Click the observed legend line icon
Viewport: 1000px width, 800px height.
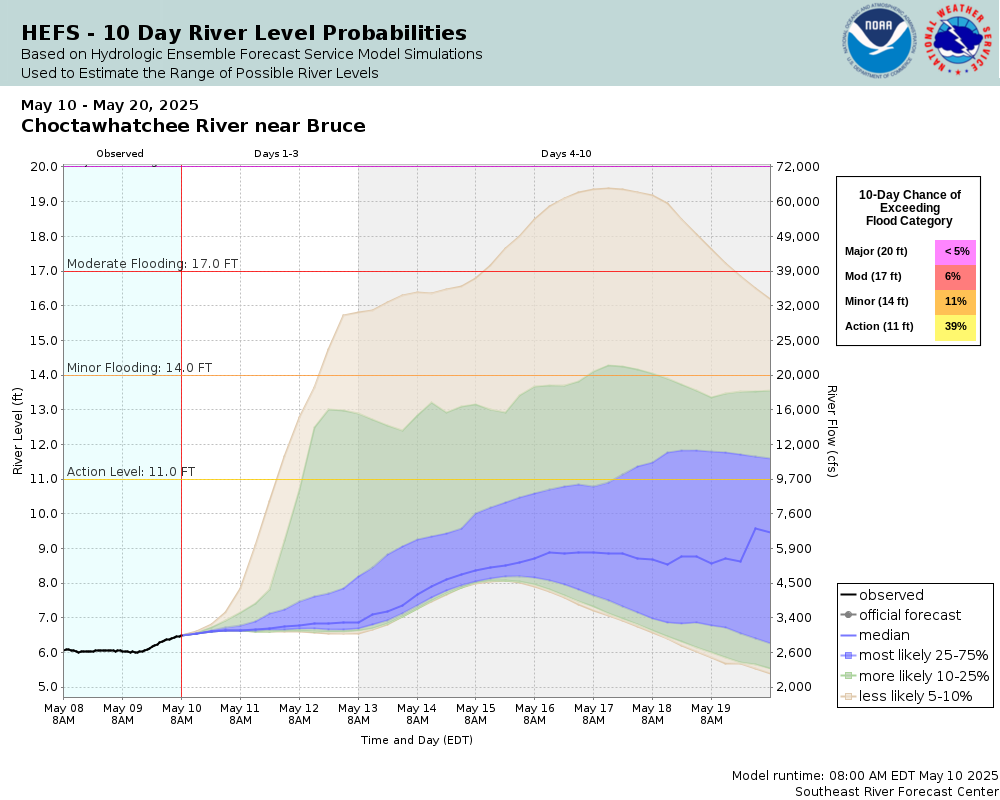tap(848, 595)
